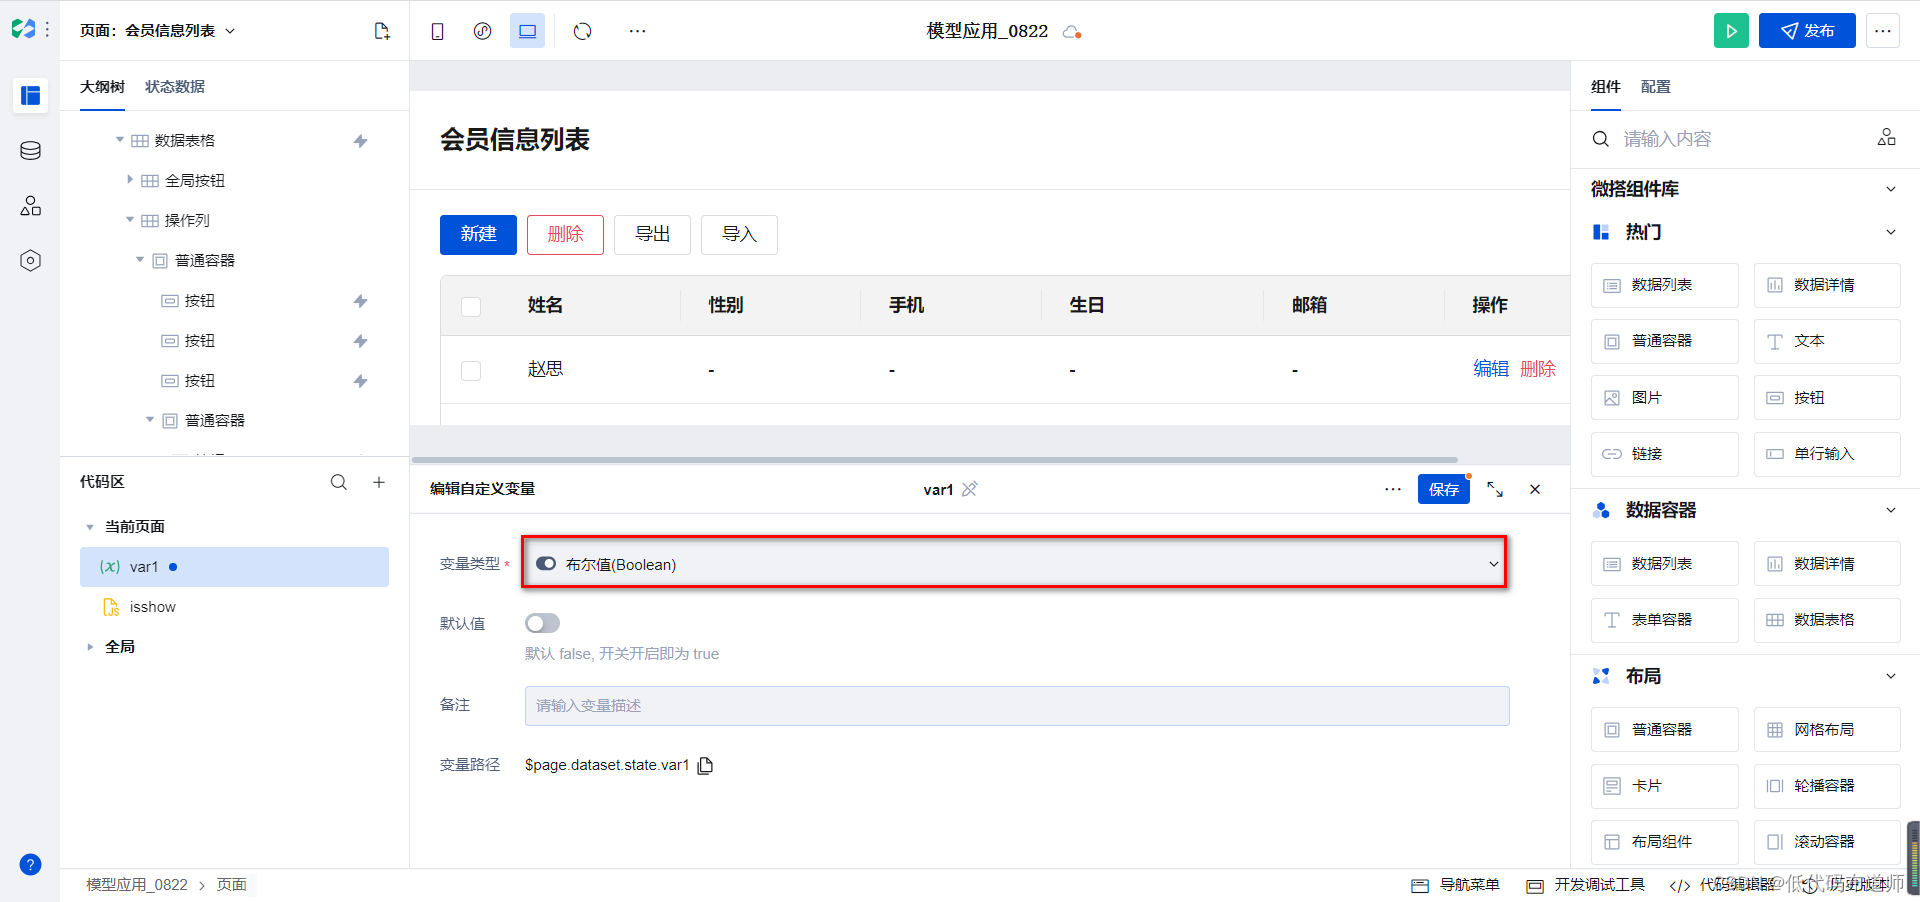The height and width of the screenshot is (902, 1920).
Task: Open the variable type dropdown
Action: (x=1014, y=564)
